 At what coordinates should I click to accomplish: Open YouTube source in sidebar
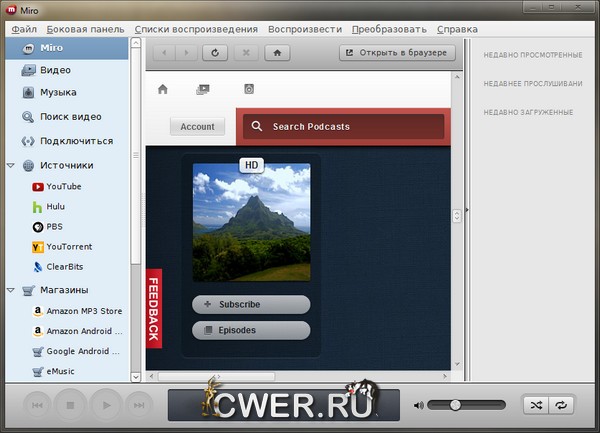[63, 186]
